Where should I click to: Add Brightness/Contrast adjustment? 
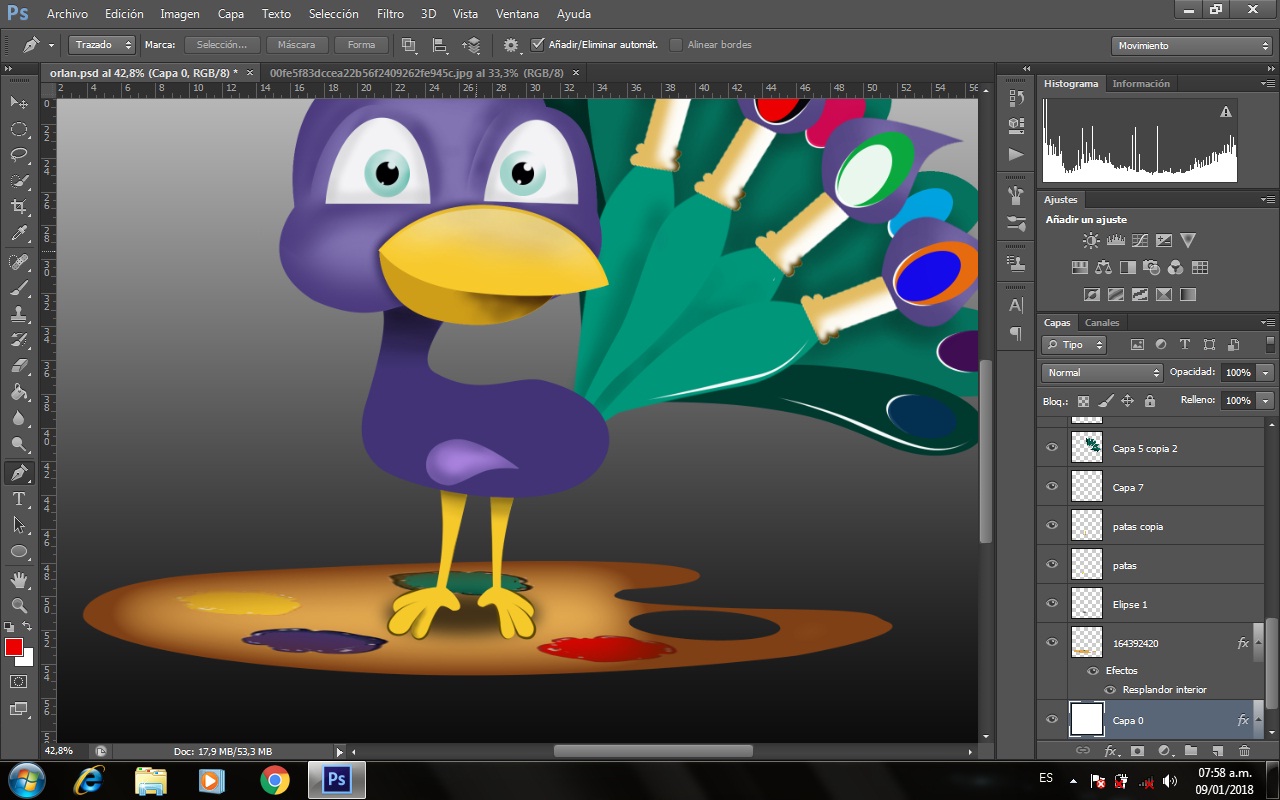coord(1091,241)
